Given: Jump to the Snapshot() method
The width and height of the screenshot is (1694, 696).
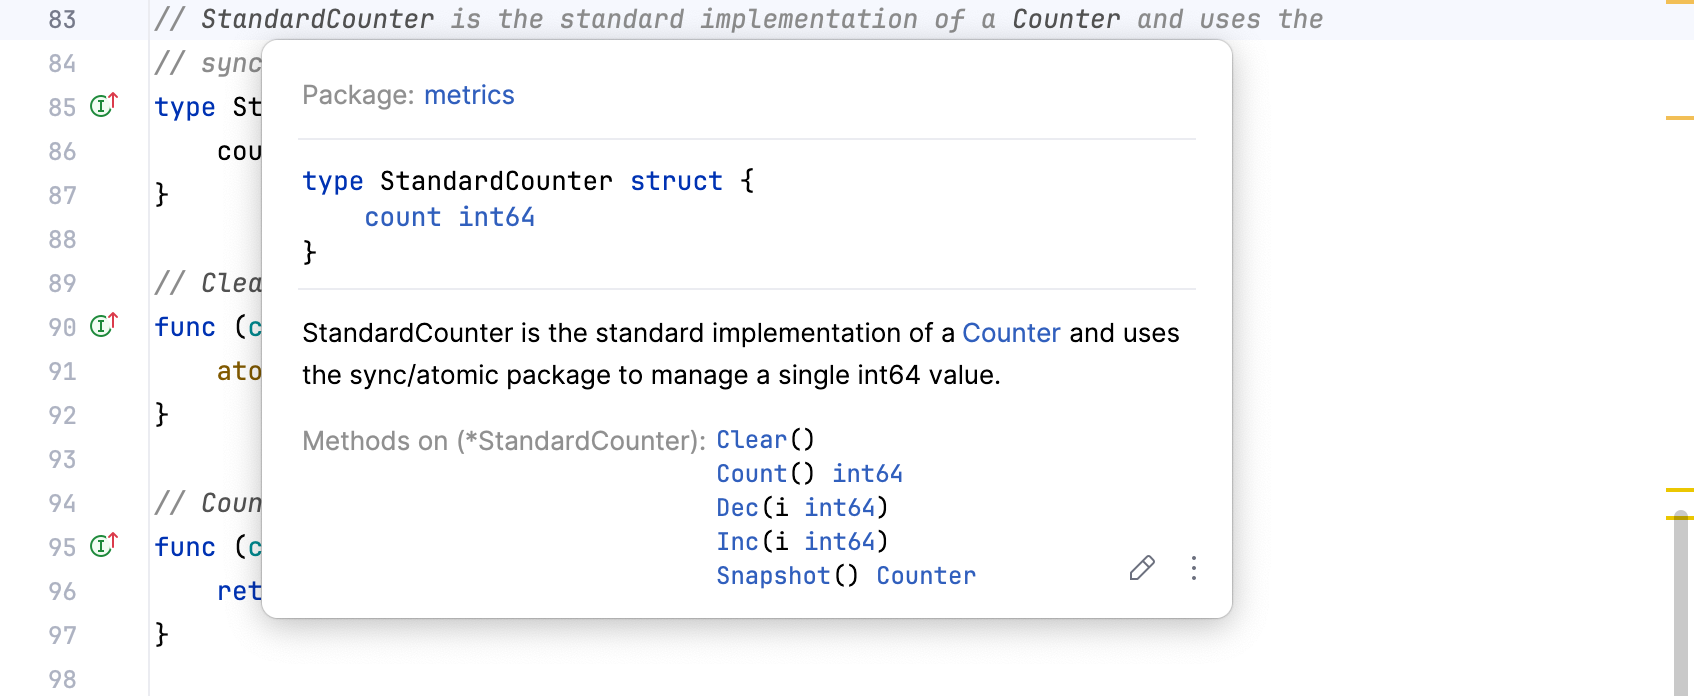Looking at the screenshot, I should [773, 576].
